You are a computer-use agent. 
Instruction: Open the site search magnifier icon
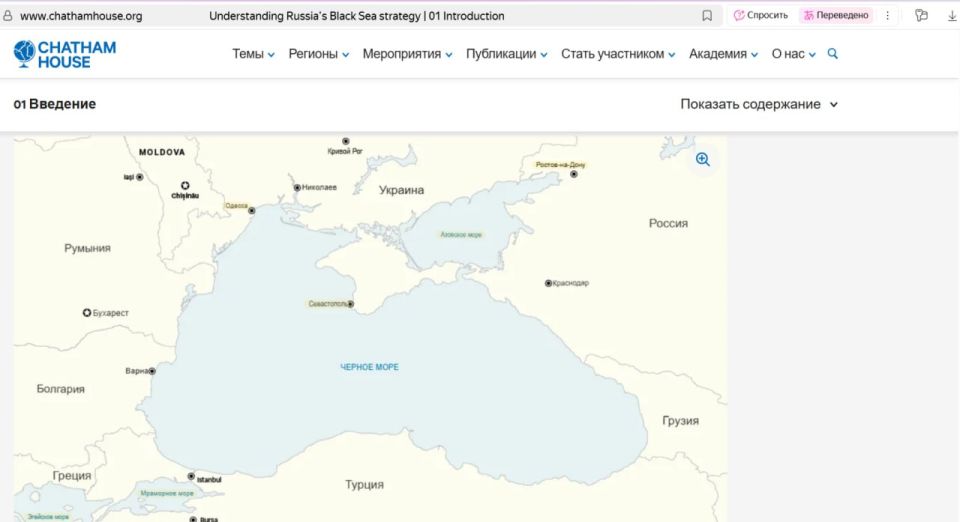(x=833, y=54)
